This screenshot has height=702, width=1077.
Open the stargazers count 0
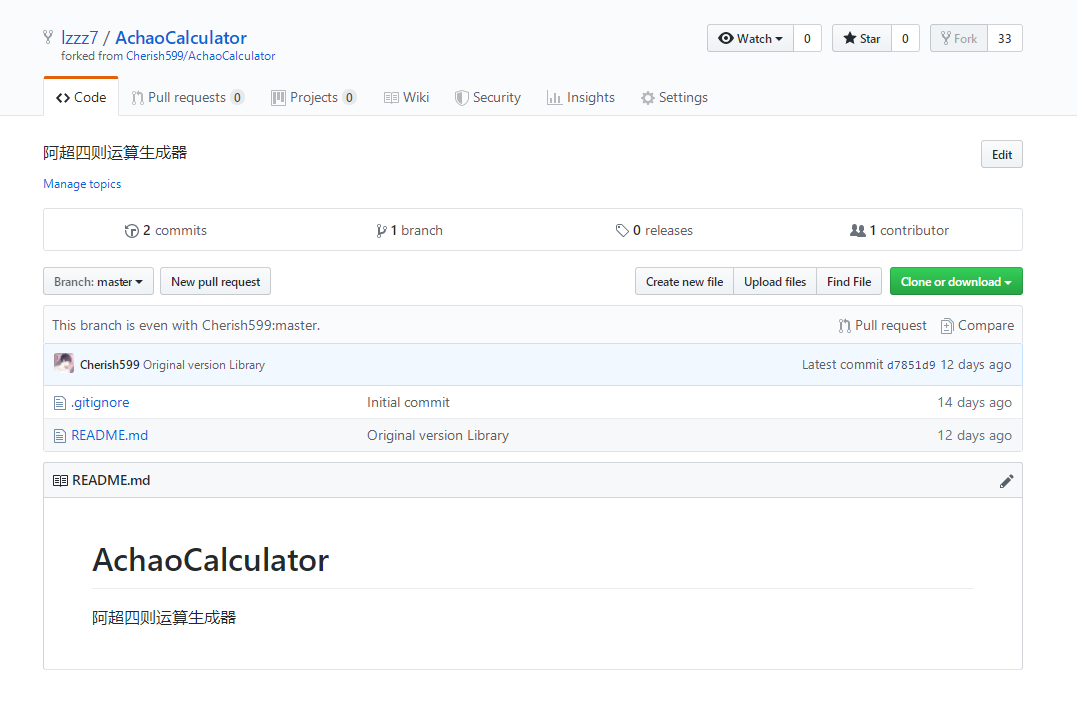(x=905, y=38)
